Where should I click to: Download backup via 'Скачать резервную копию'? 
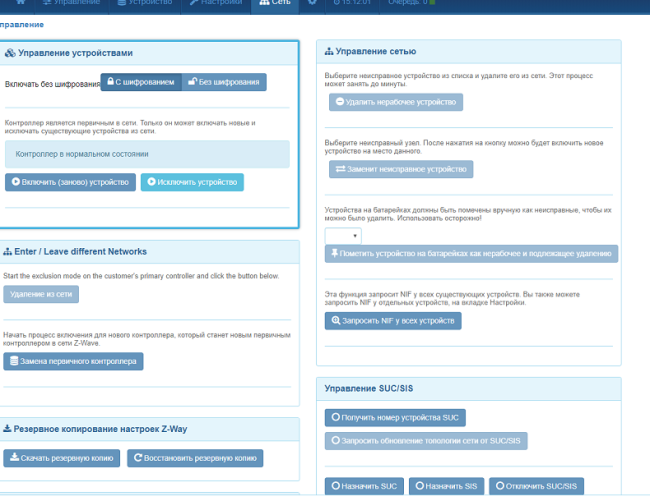[x=59, y=458]
